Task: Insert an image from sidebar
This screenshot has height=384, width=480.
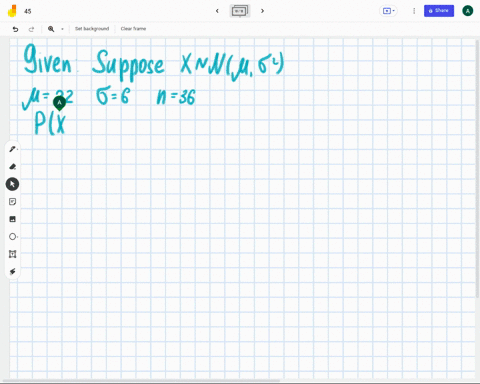Action: (x=12, y=219)
